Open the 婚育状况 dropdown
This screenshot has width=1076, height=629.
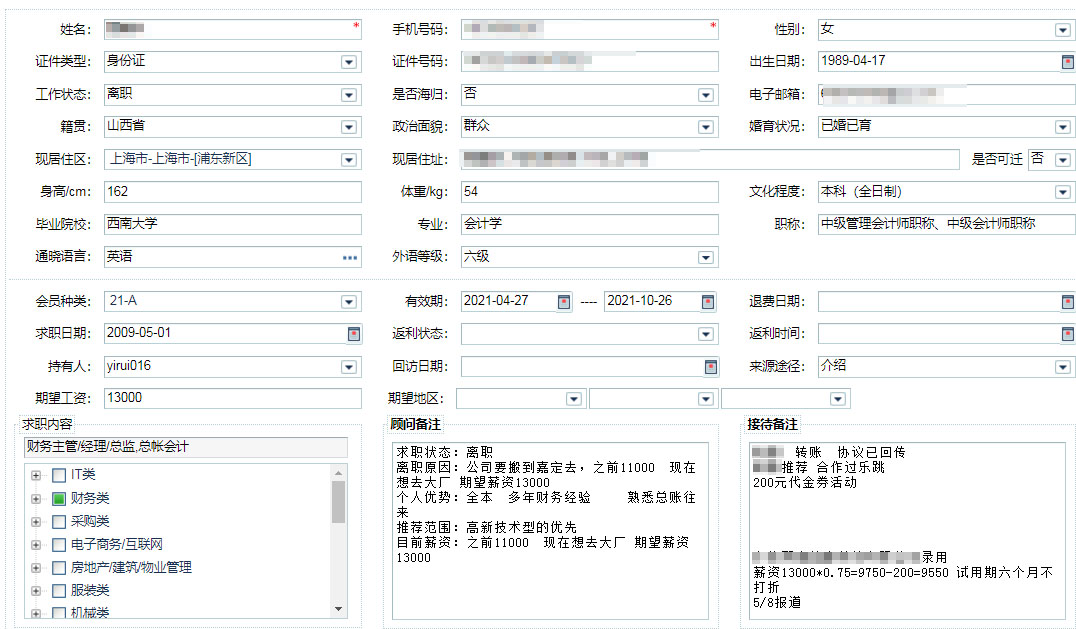1062,127
